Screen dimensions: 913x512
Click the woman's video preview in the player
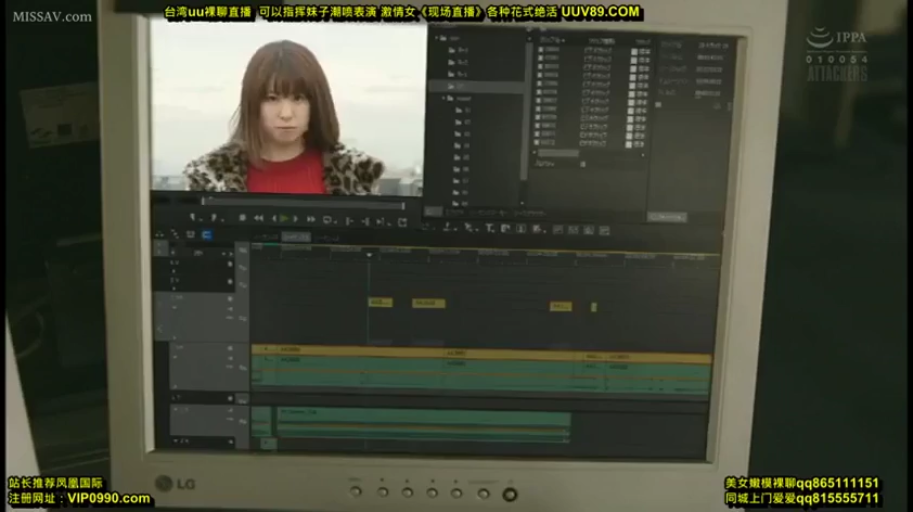288,105
